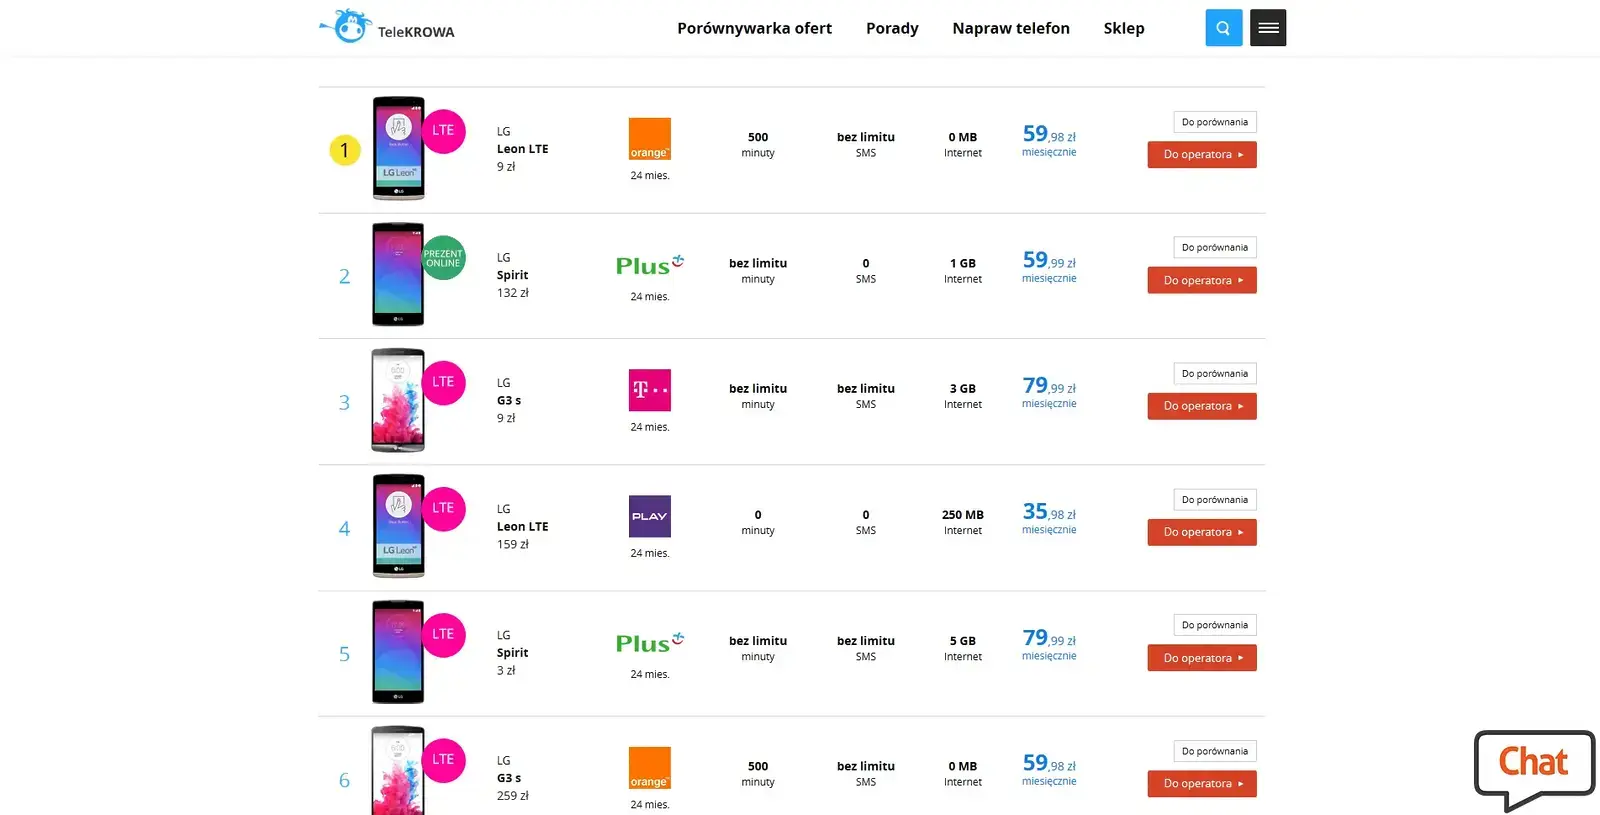Add LG Leon LTE Orange offer to comparison
This screenshot has height=815, width=1600.
point(1214,122)
